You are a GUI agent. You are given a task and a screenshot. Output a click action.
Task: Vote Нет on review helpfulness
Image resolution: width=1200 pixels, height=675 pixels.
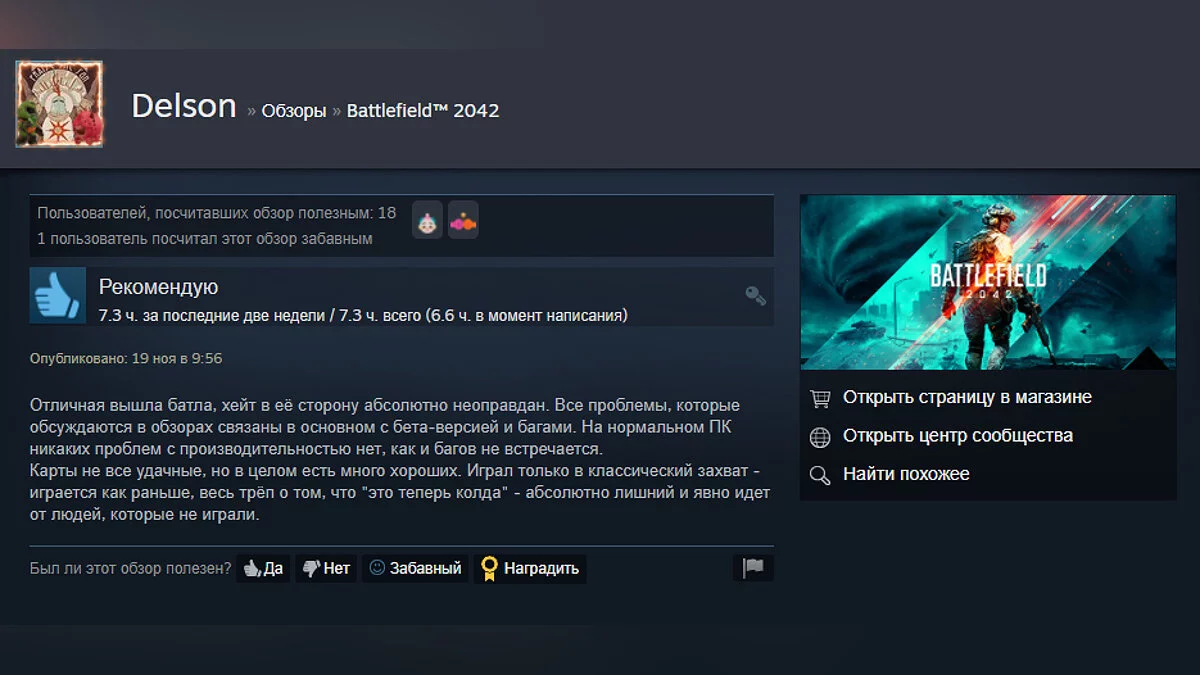326,568
